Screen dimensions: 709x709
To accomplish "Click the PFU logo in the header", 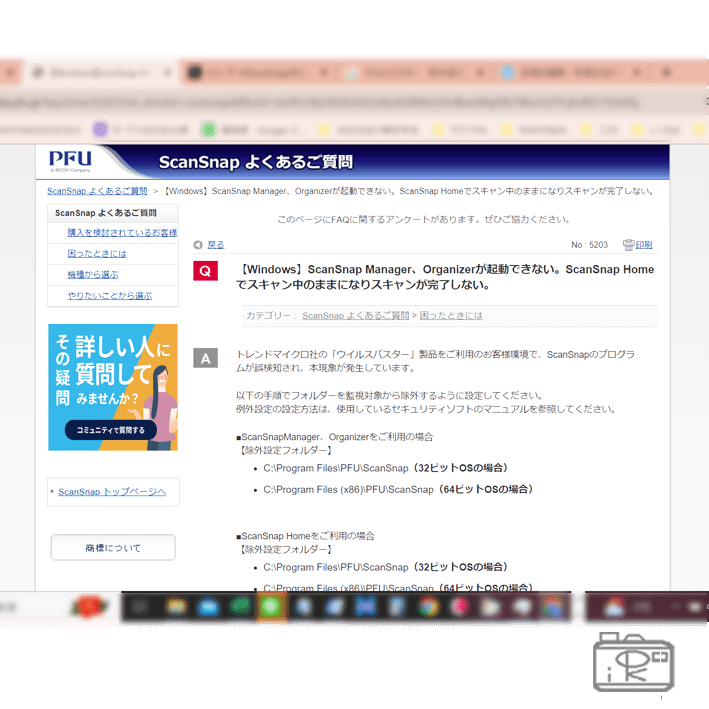I will tap(70, 160).
